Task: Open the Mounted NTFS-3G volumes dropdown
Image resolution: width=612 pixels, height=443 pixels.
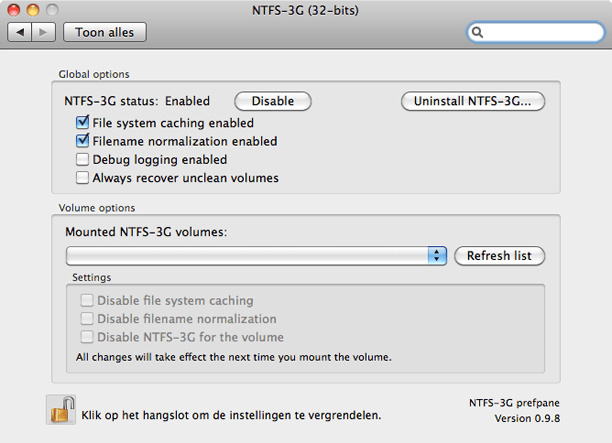Action: click(255, 256)
